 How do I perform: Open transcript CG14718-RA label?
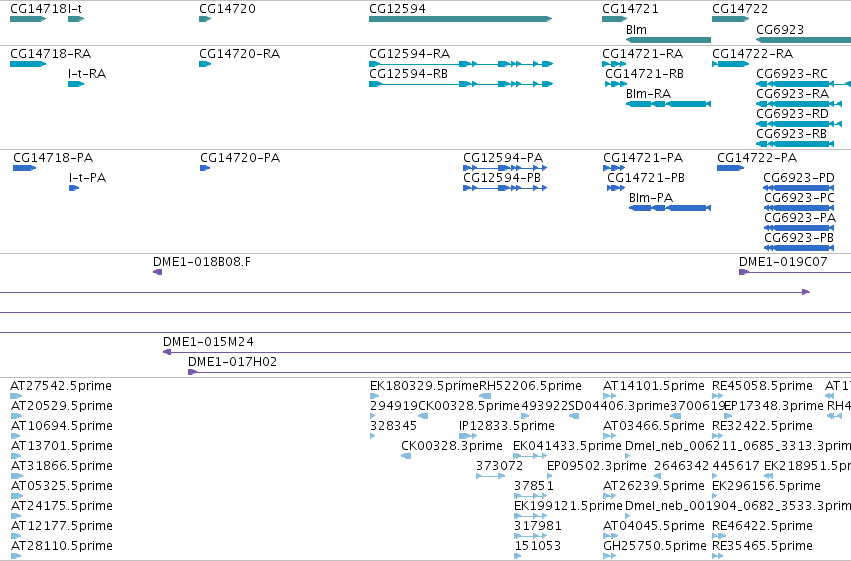[50, 54]
